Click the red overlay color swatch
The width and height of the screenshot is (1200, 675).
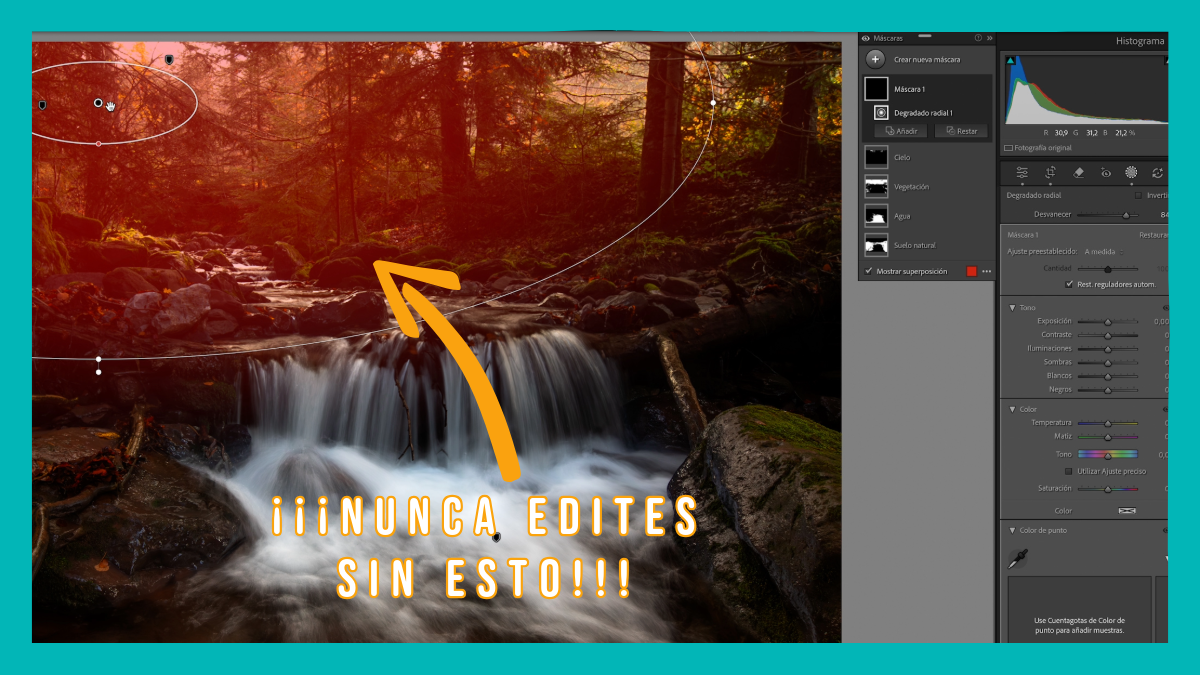(x=971, y=271)
